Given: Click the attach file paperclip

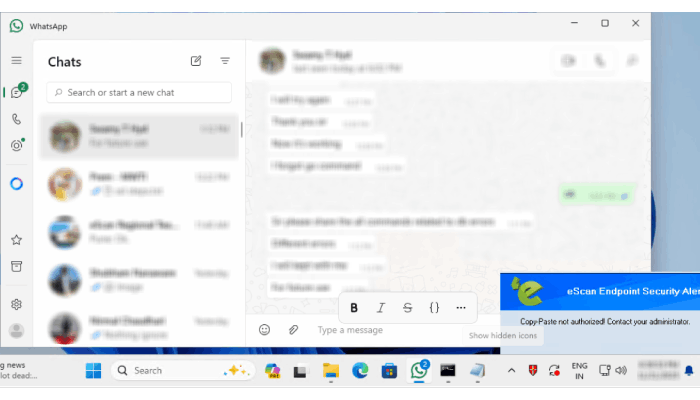Looking at the screenshot, I should tap(293, 329).
